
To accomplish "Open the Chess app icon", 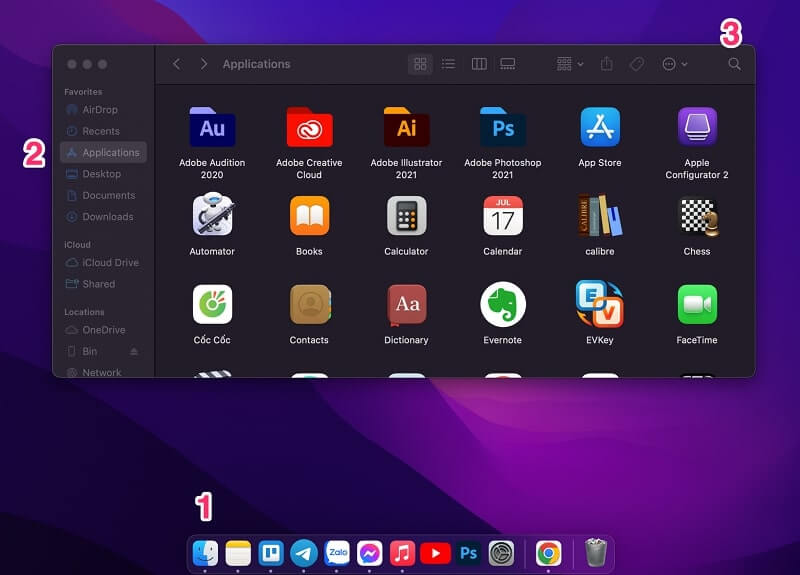I will coord(697,216).
